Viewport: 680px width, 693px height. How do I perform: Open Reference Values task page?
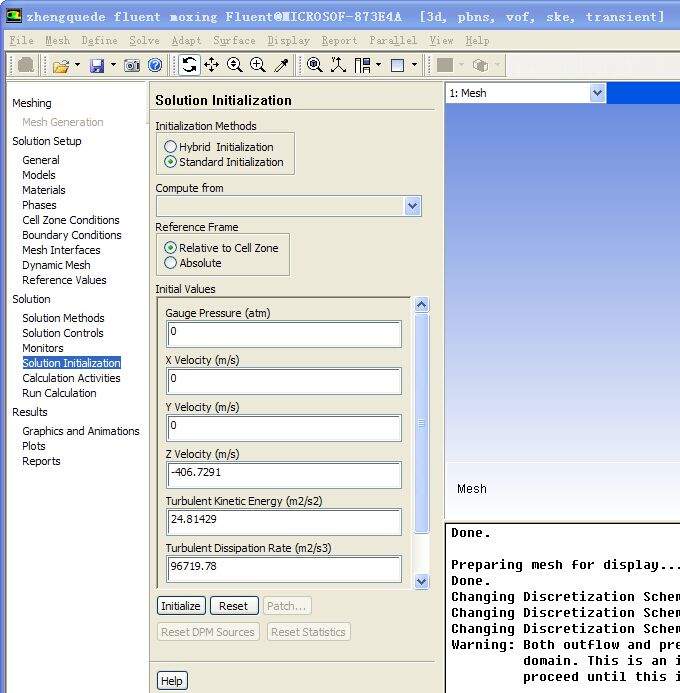(64, 280)
